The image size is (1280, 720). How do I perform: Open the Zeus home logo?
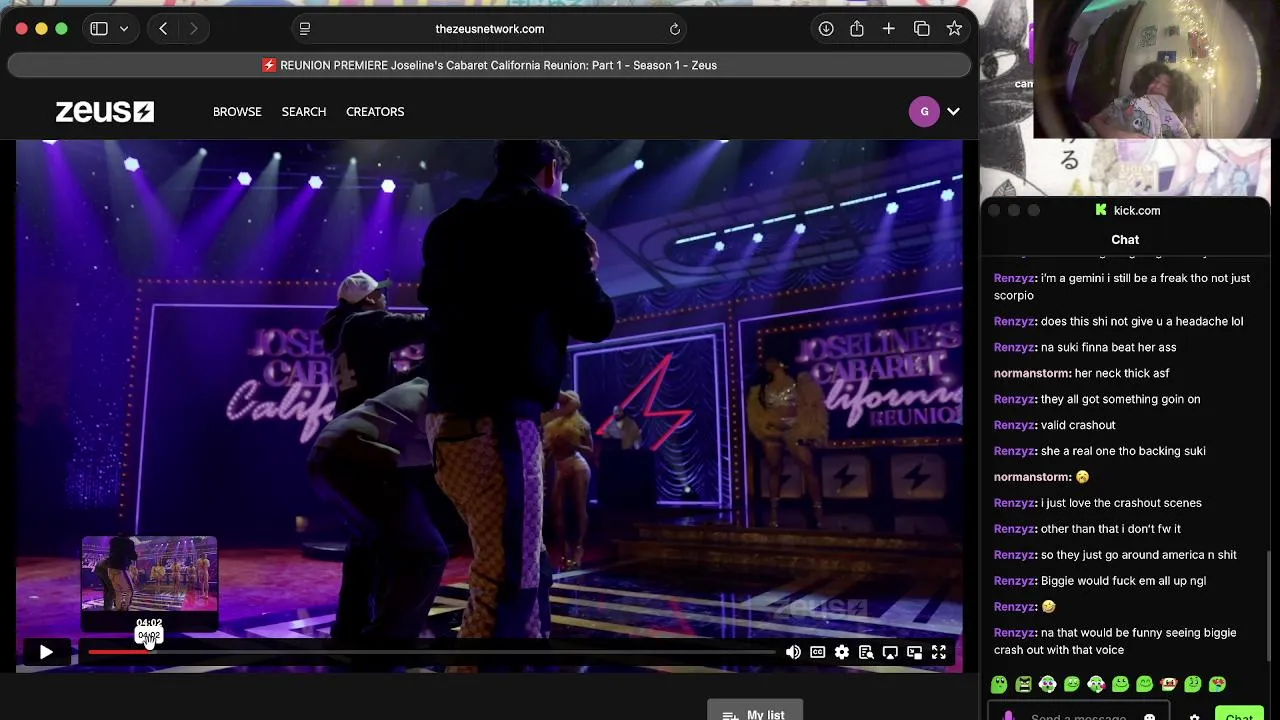point(105,111)
